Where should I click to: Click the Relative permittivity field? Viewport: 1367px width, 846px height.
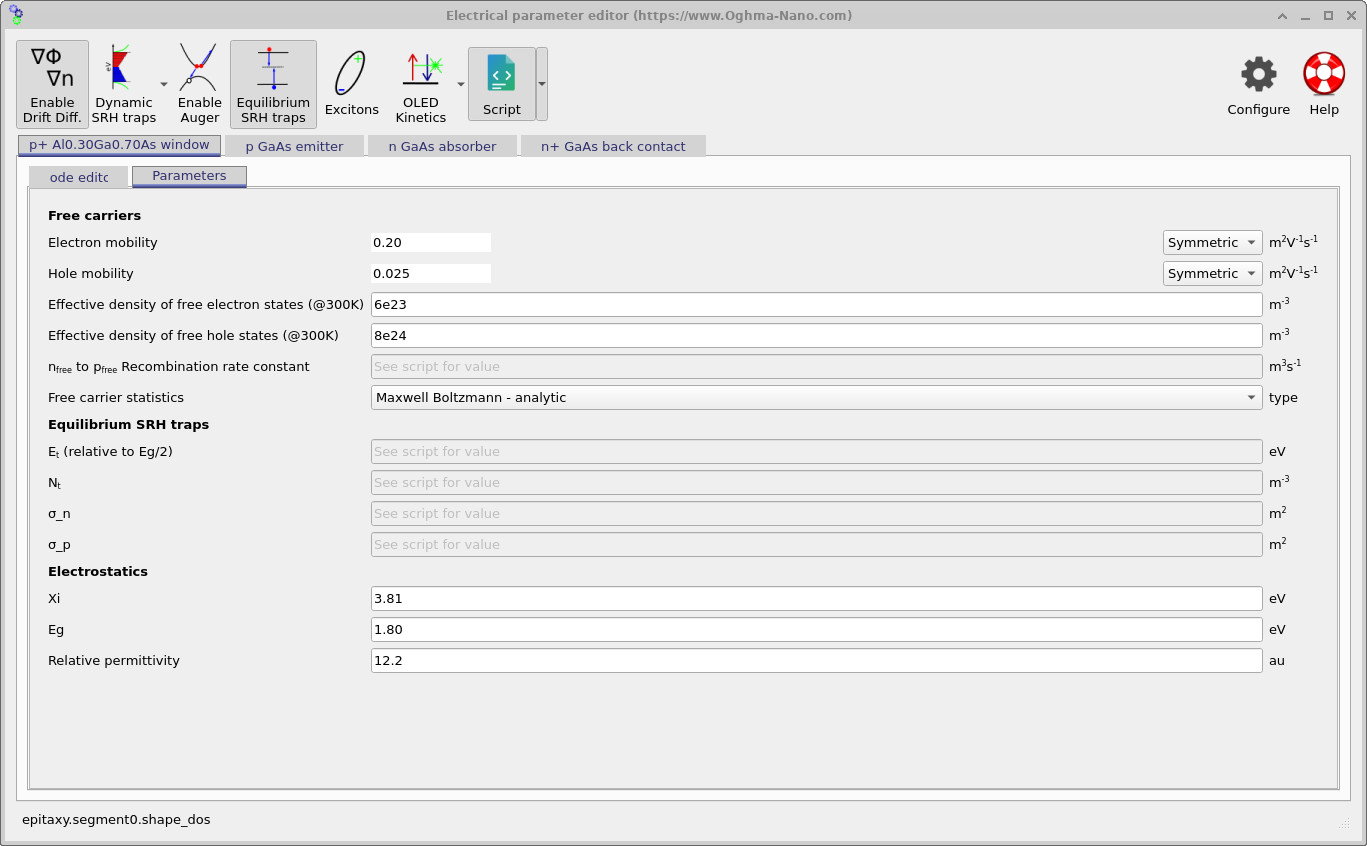816,660
